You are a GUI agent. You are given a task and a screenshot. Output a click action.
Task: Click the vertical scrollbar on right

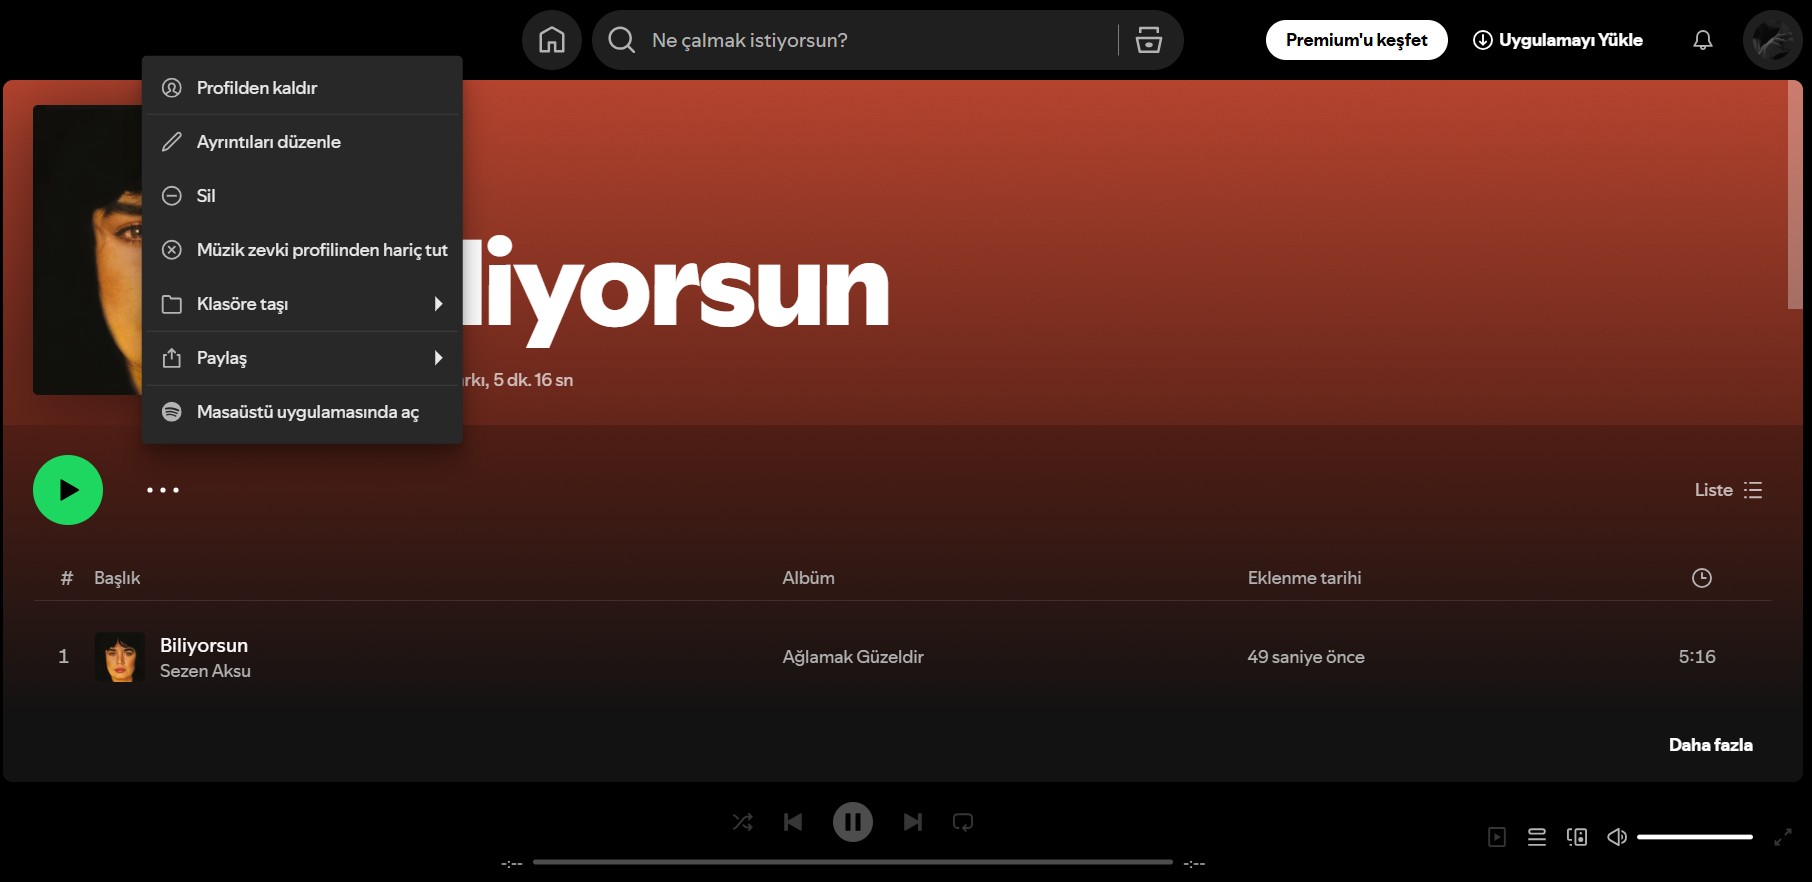pos(1795,195)
